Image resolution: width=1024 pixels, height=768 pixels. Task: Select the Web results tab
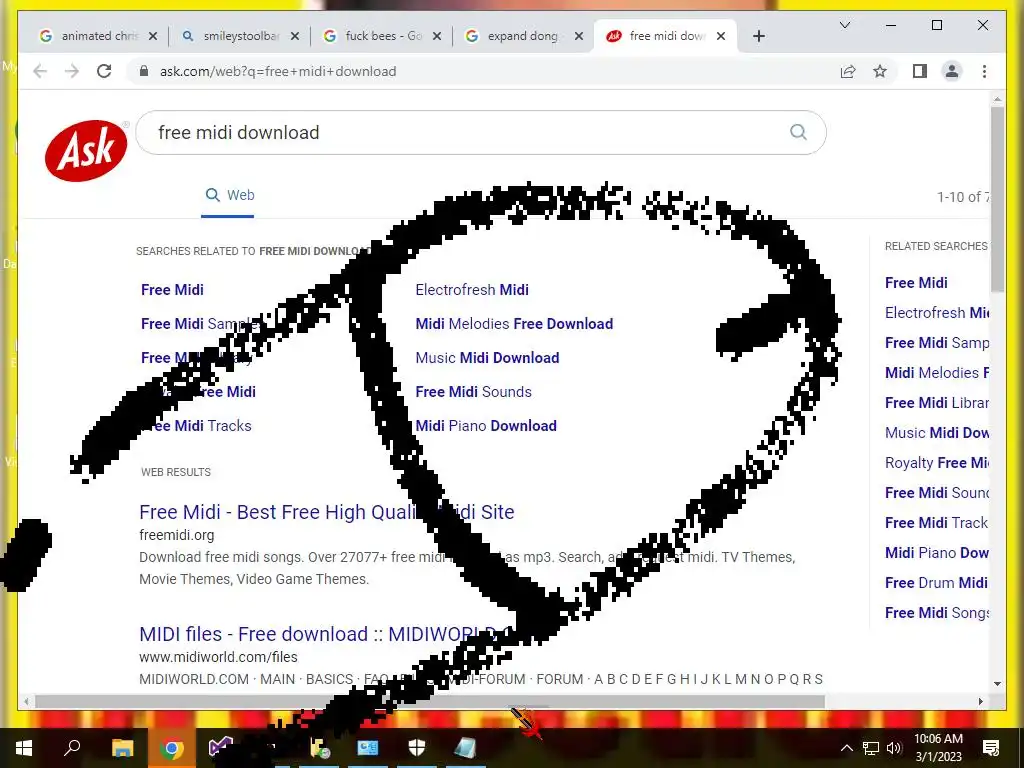coord(230,195)
